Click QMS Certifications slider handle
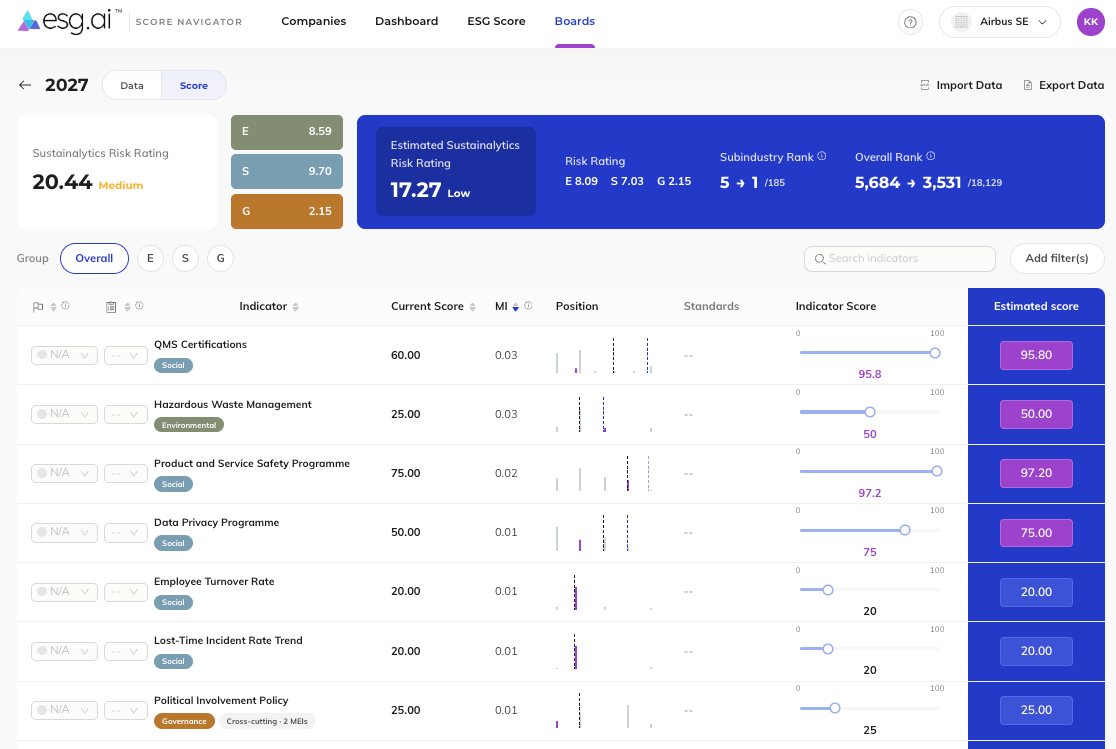The width and height of the screenshot is (1116, 749). (x=935, y=353)
